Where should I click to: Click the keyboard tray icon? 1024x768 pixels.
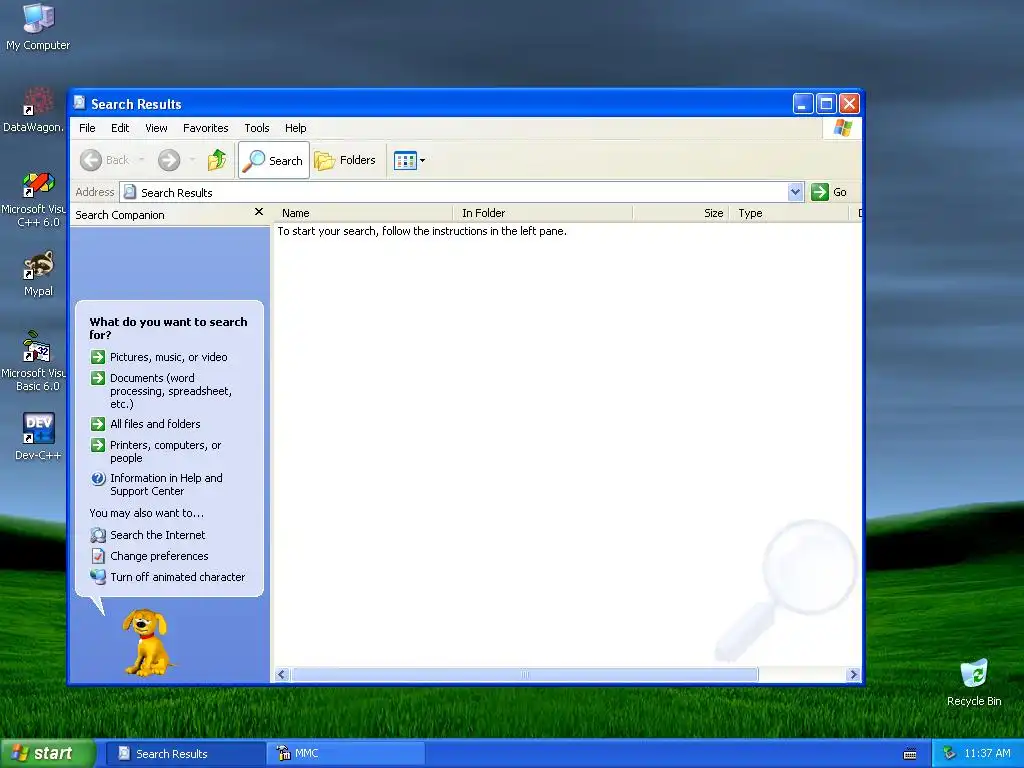click(910, 754)
